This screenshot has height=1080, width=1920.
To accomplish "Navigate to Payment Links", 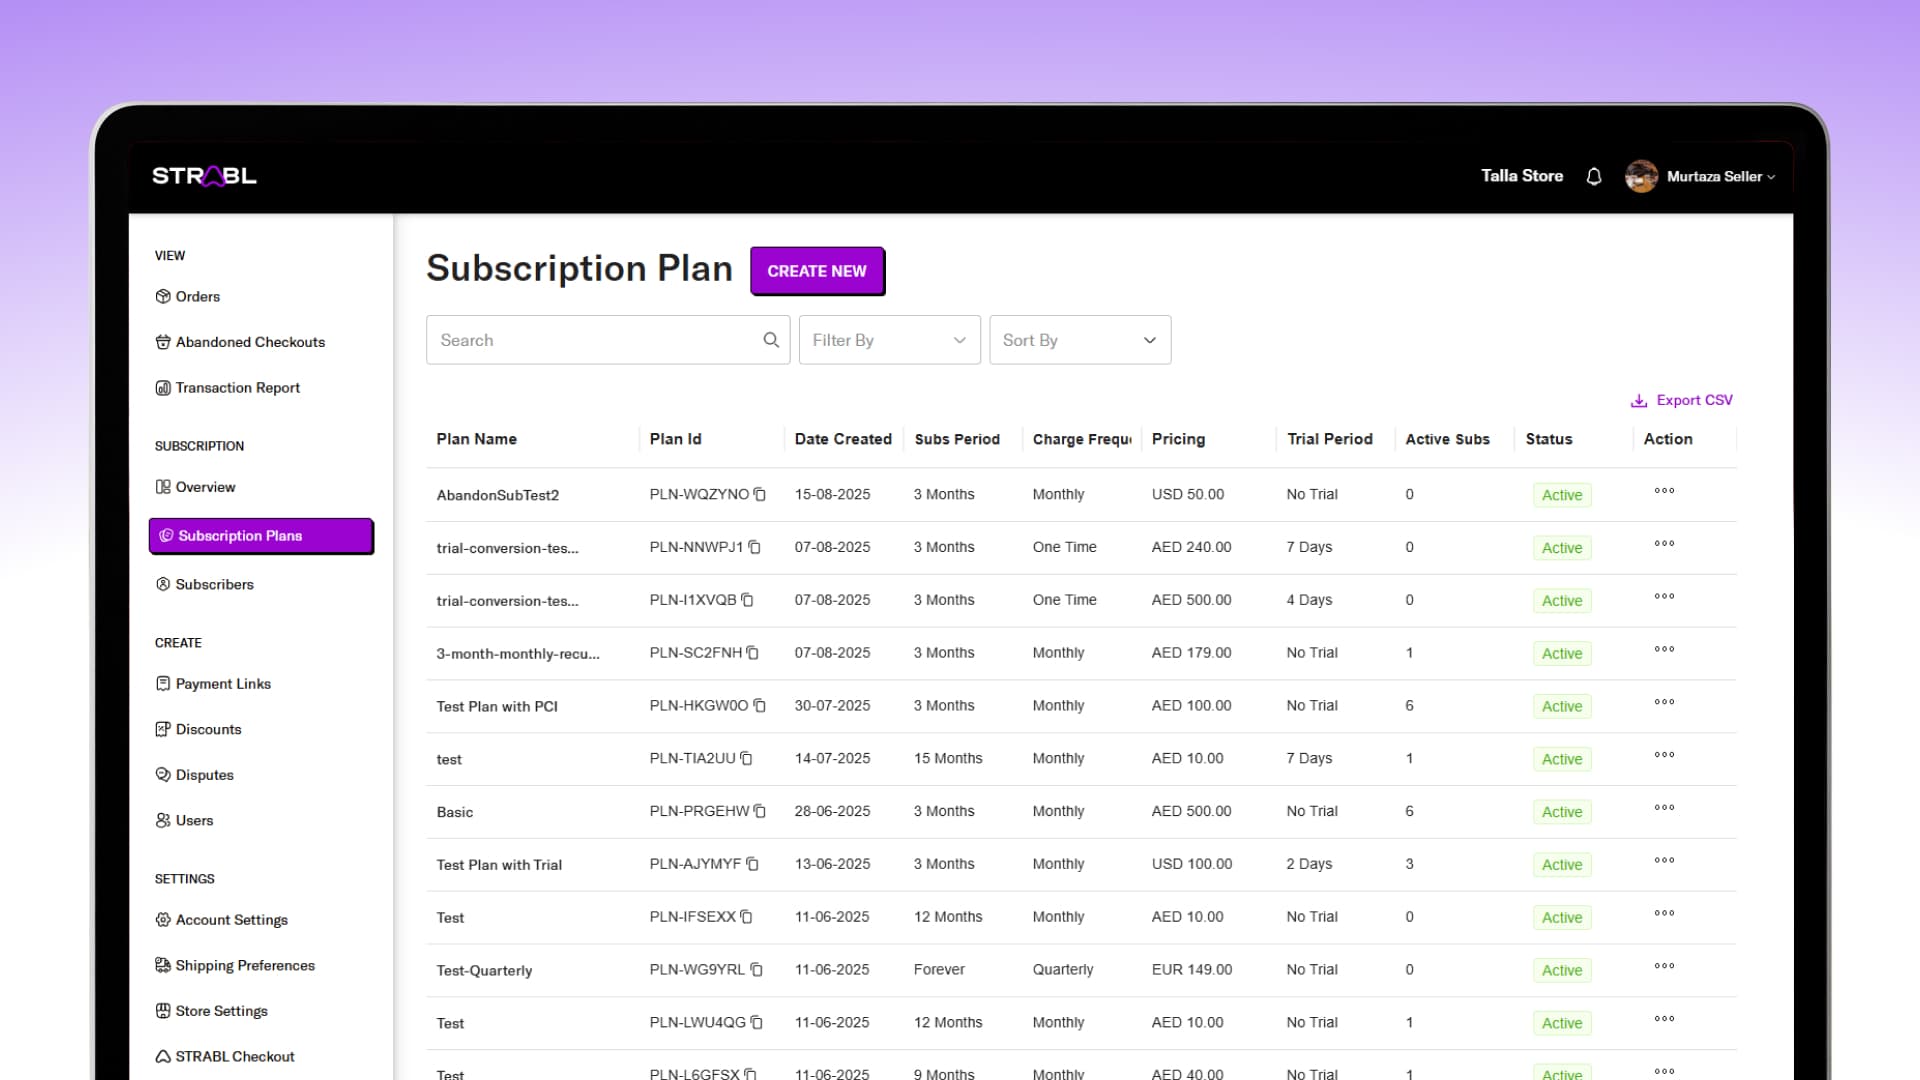I will pyautogui.click(x=223, y=684).
